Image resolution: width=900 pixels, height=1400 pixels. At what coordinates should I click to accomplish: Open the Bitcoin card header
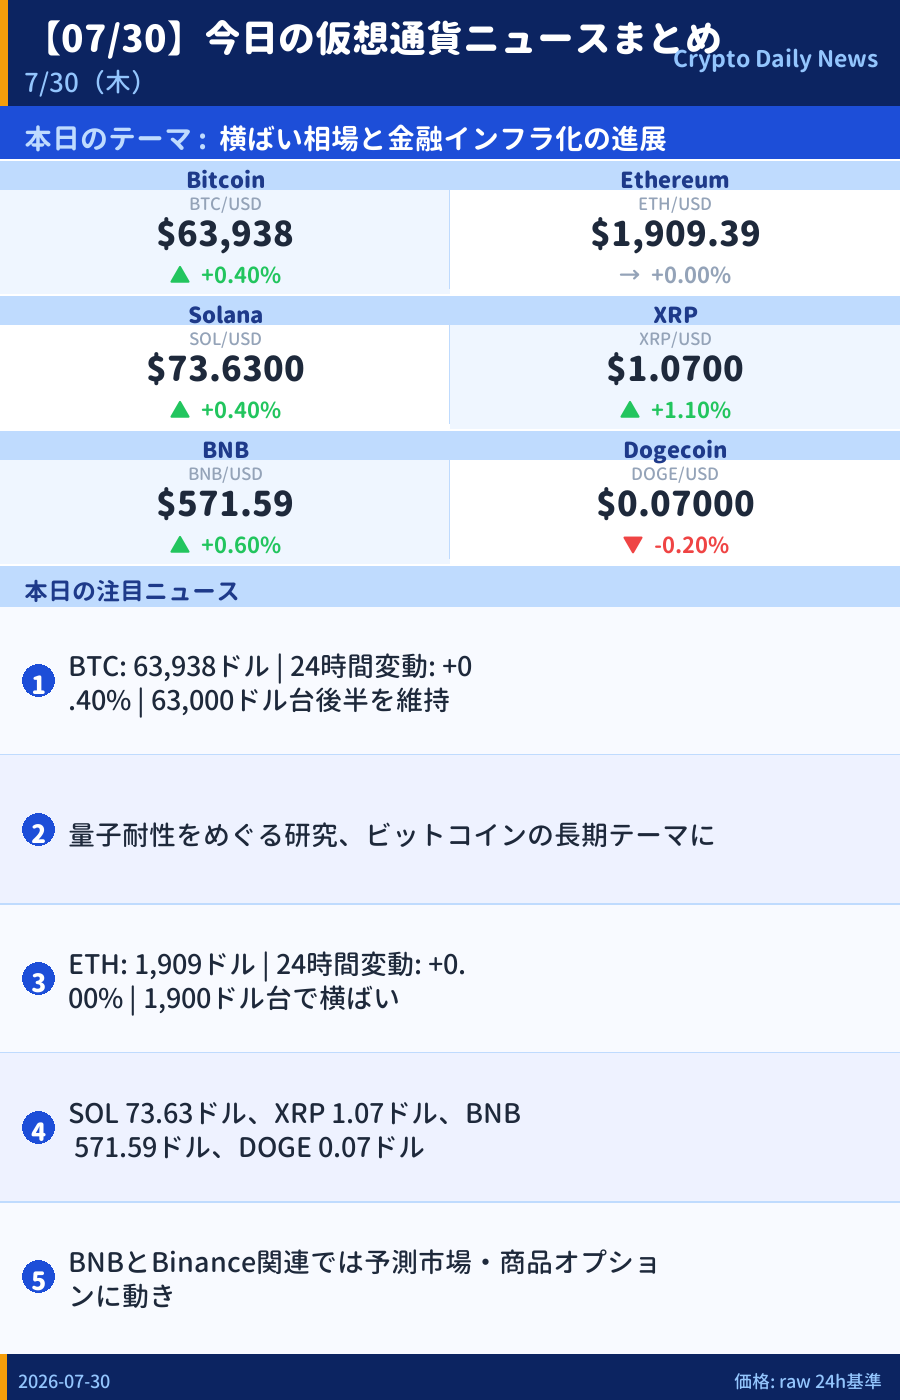(x=225, y=178)
